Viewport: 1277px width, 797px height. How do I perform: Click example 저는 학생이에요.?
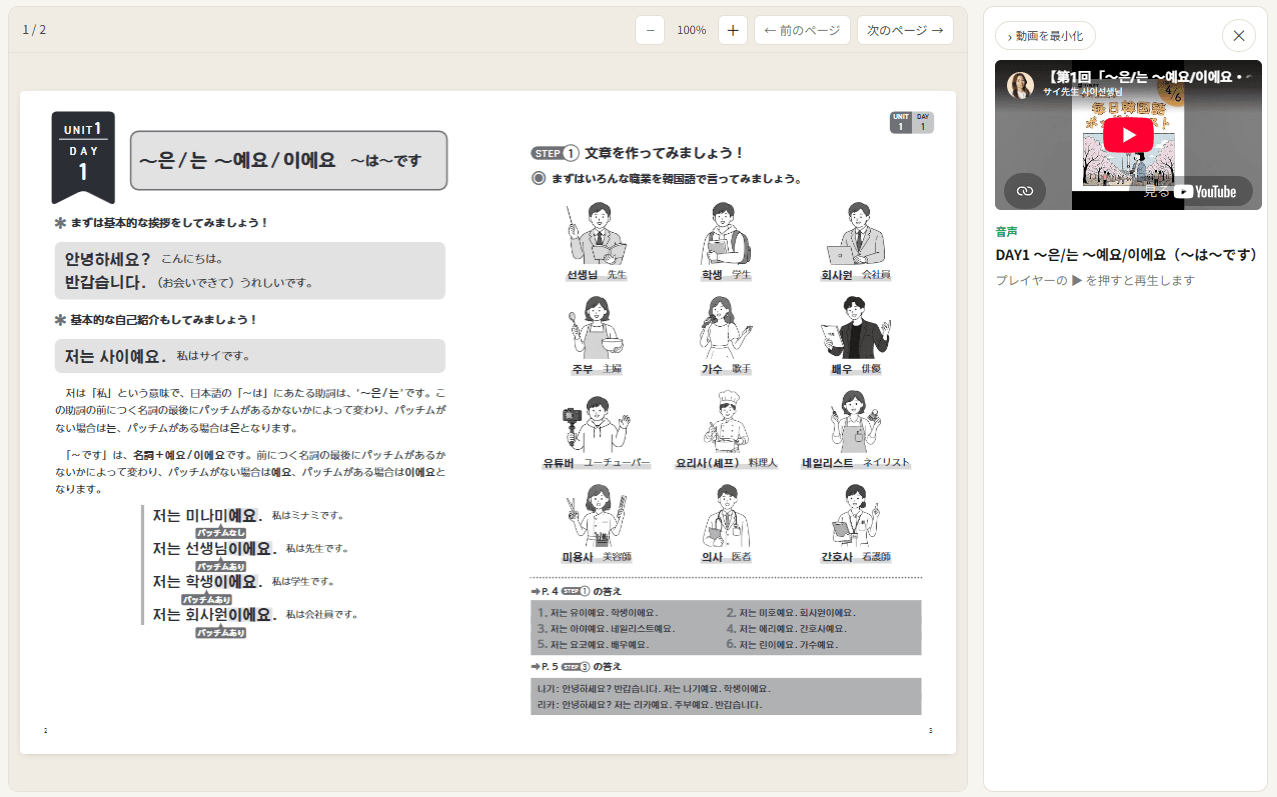click(x=207, y=582)
